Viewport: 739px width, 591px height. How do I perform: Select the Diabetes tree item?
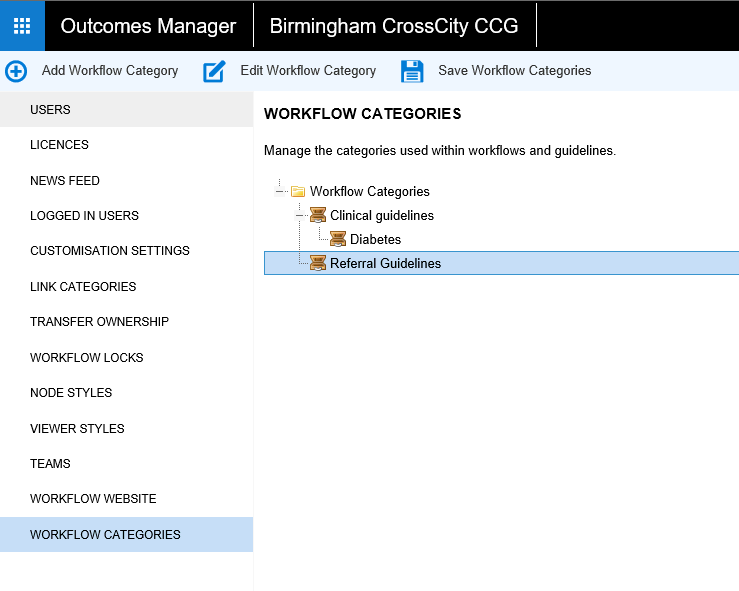click(x=375, y=240)
